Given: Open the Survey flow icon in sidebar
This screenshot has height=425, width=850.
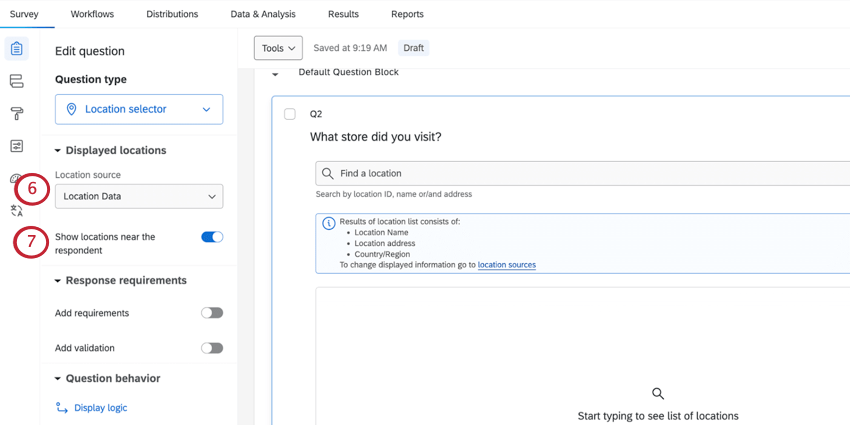Looking at the screenshot, I should (16, 81).
